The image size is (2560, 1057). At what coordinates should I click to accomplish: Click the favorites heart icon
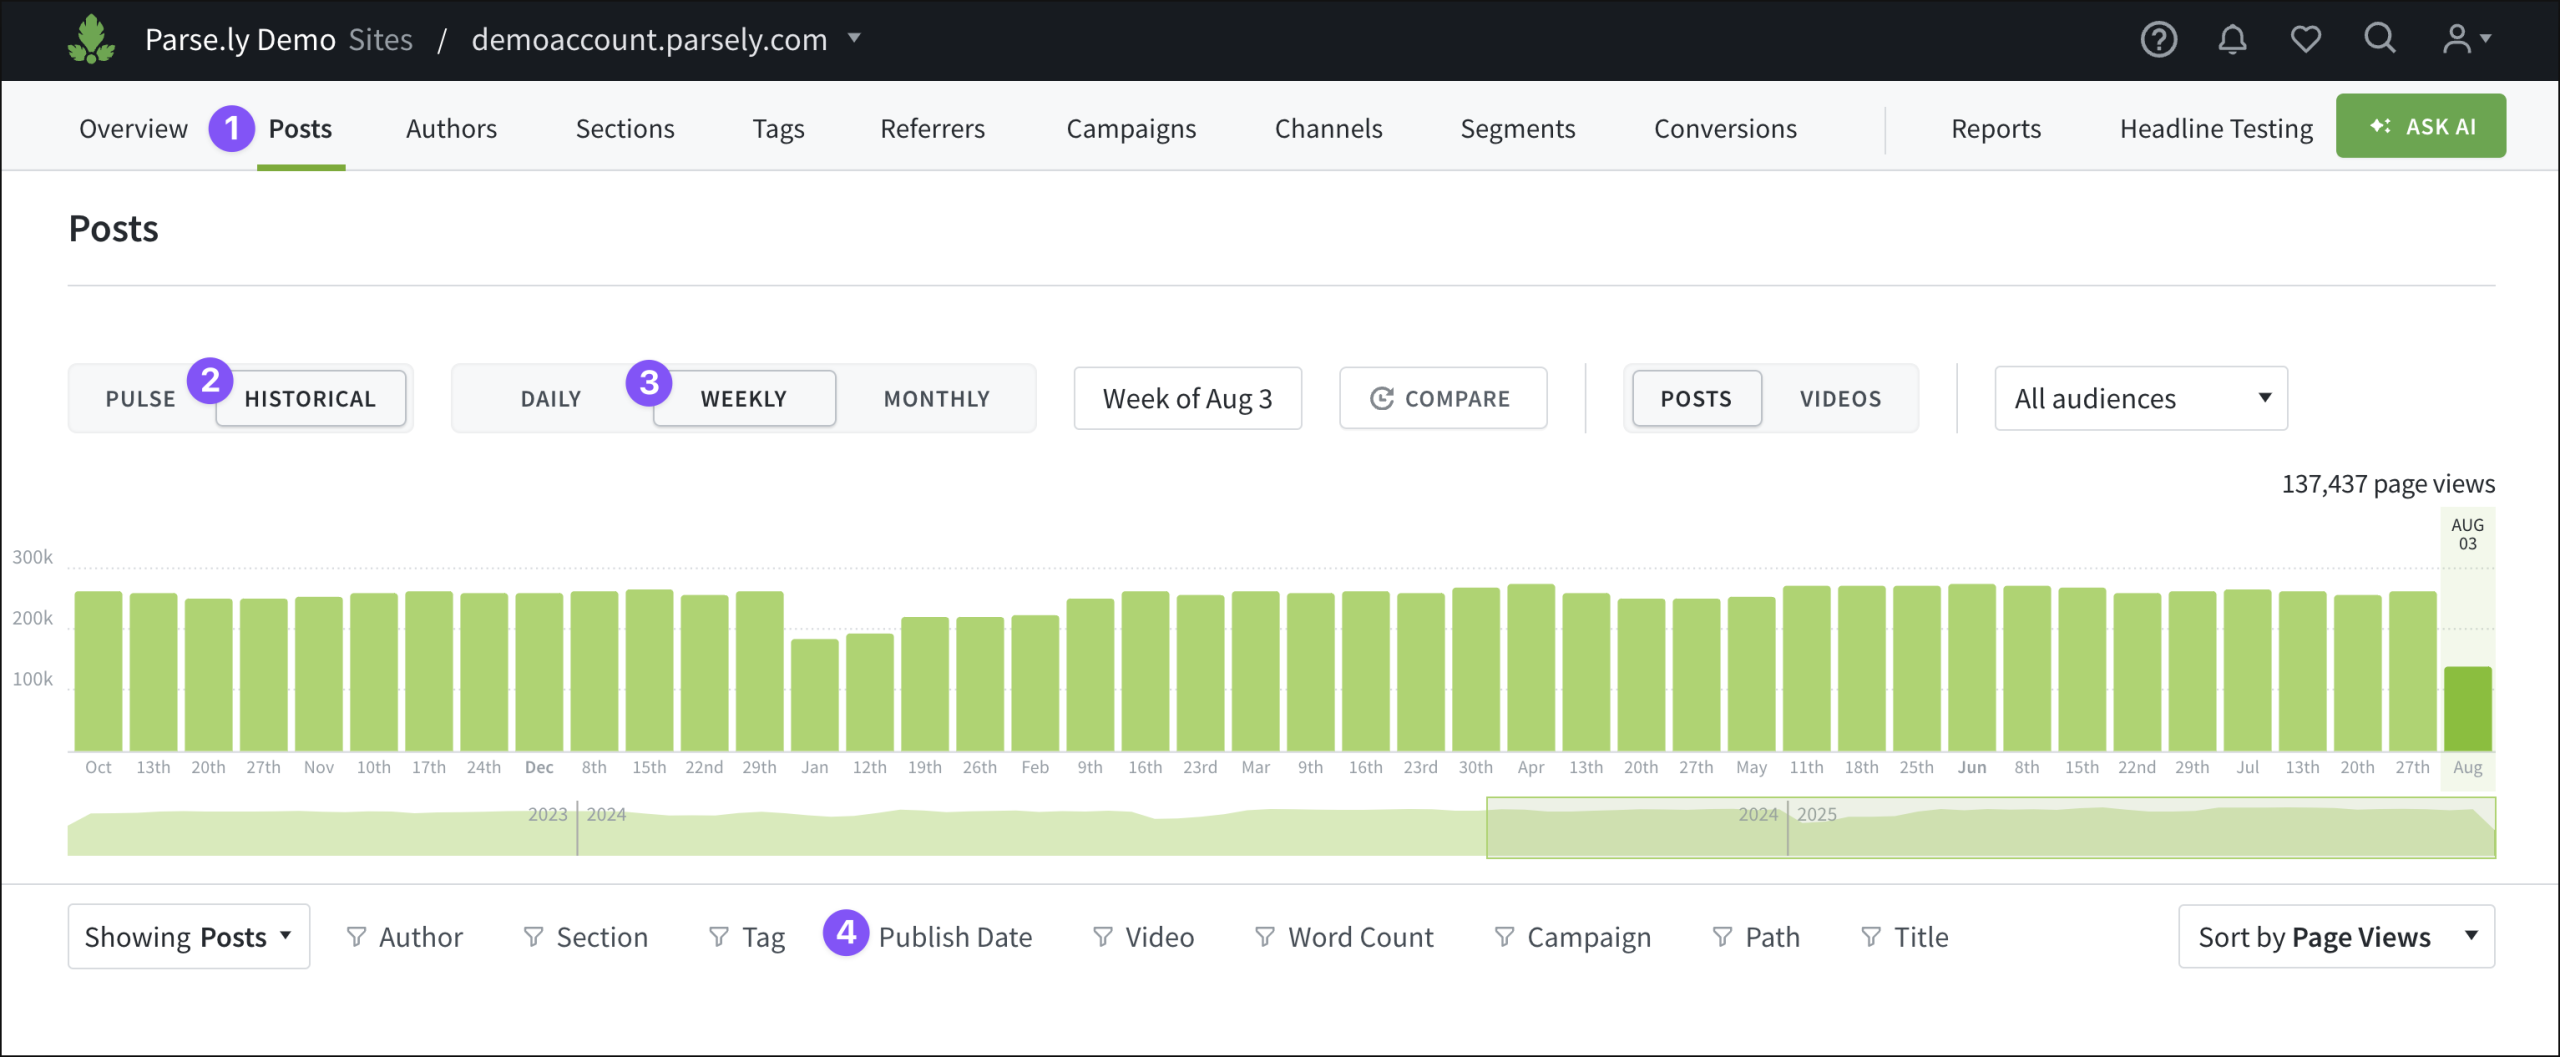(2305, 39)
